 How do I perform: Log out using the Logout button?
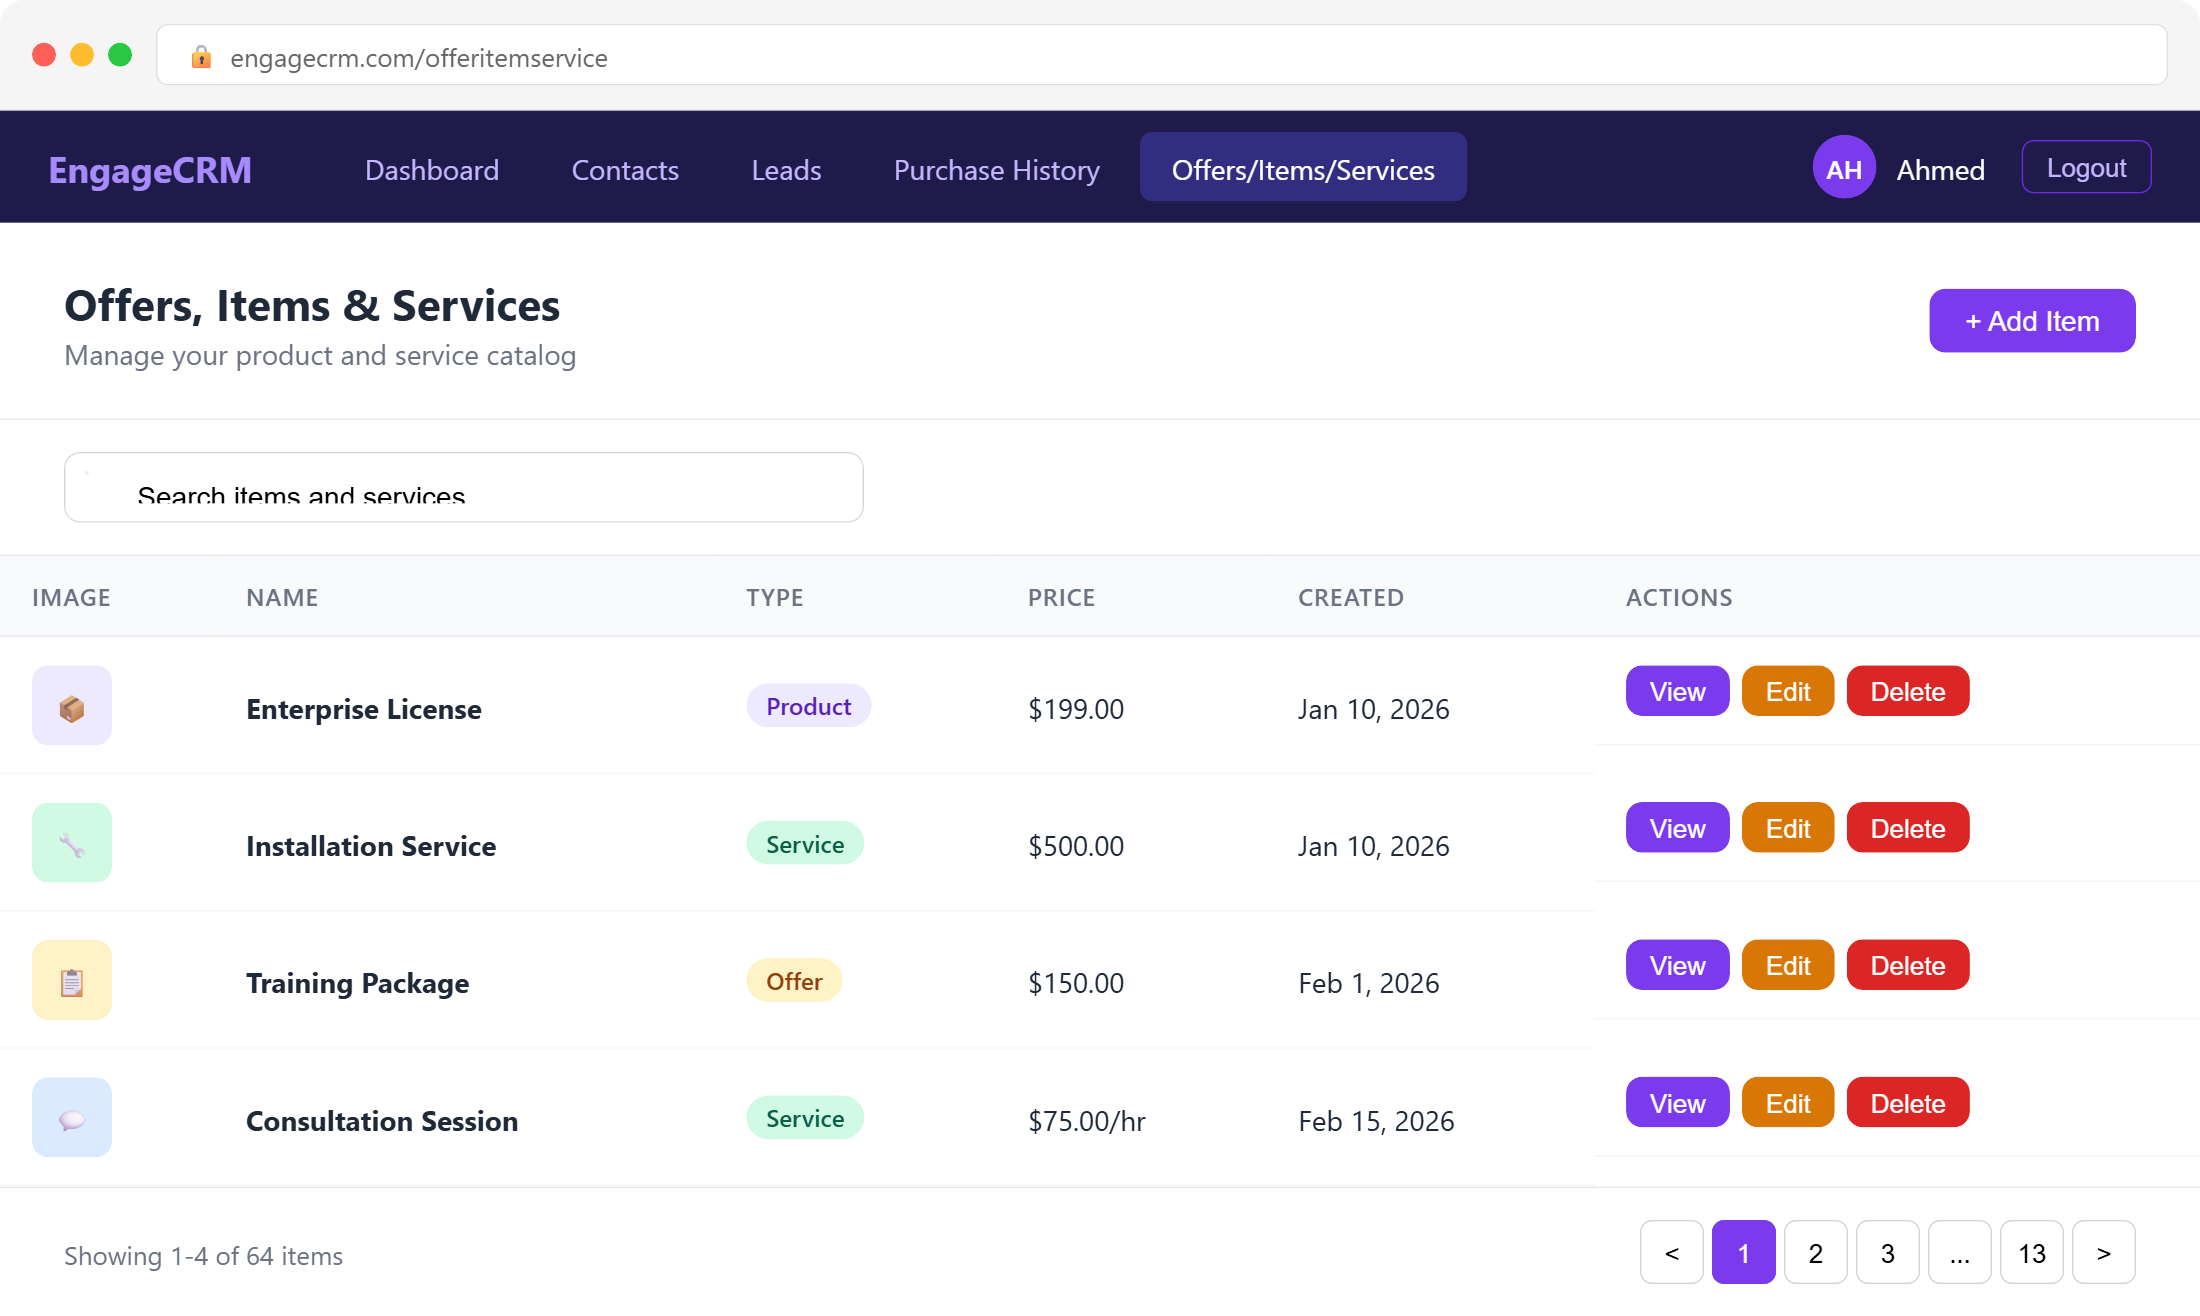click(x=2085, y=168)
